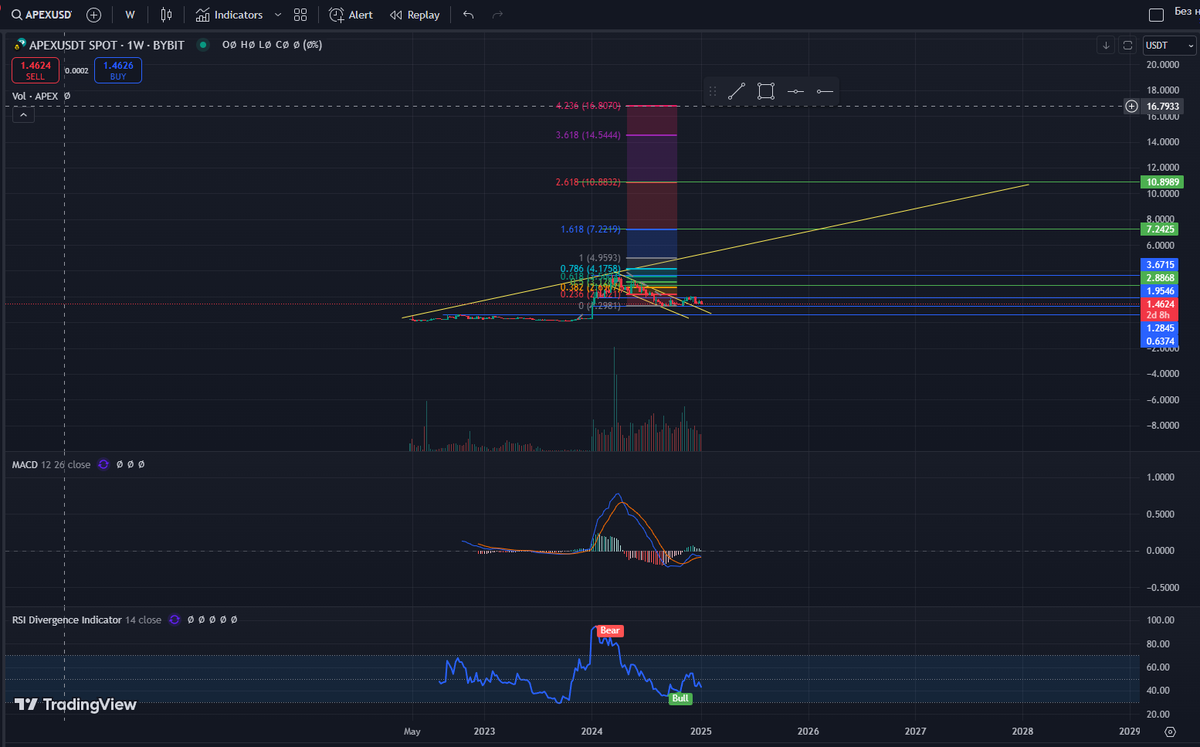The height and width of the screenshot is (747, 1200).
Task: Click the 1 (4.9593) Fibonacci level label
Action: tap(601, 258)
